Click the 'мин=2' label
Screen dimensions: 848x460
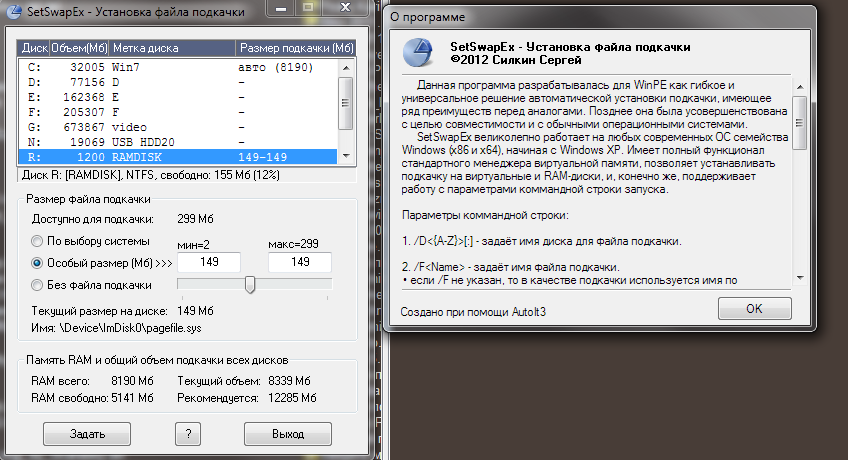pyautogui.click(x=193, y=245)
